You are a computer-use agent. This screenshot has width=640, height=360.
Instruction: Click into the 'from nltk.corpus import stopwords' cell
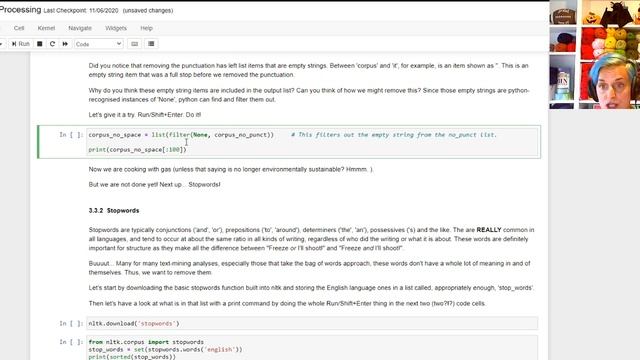pos(312,348)
